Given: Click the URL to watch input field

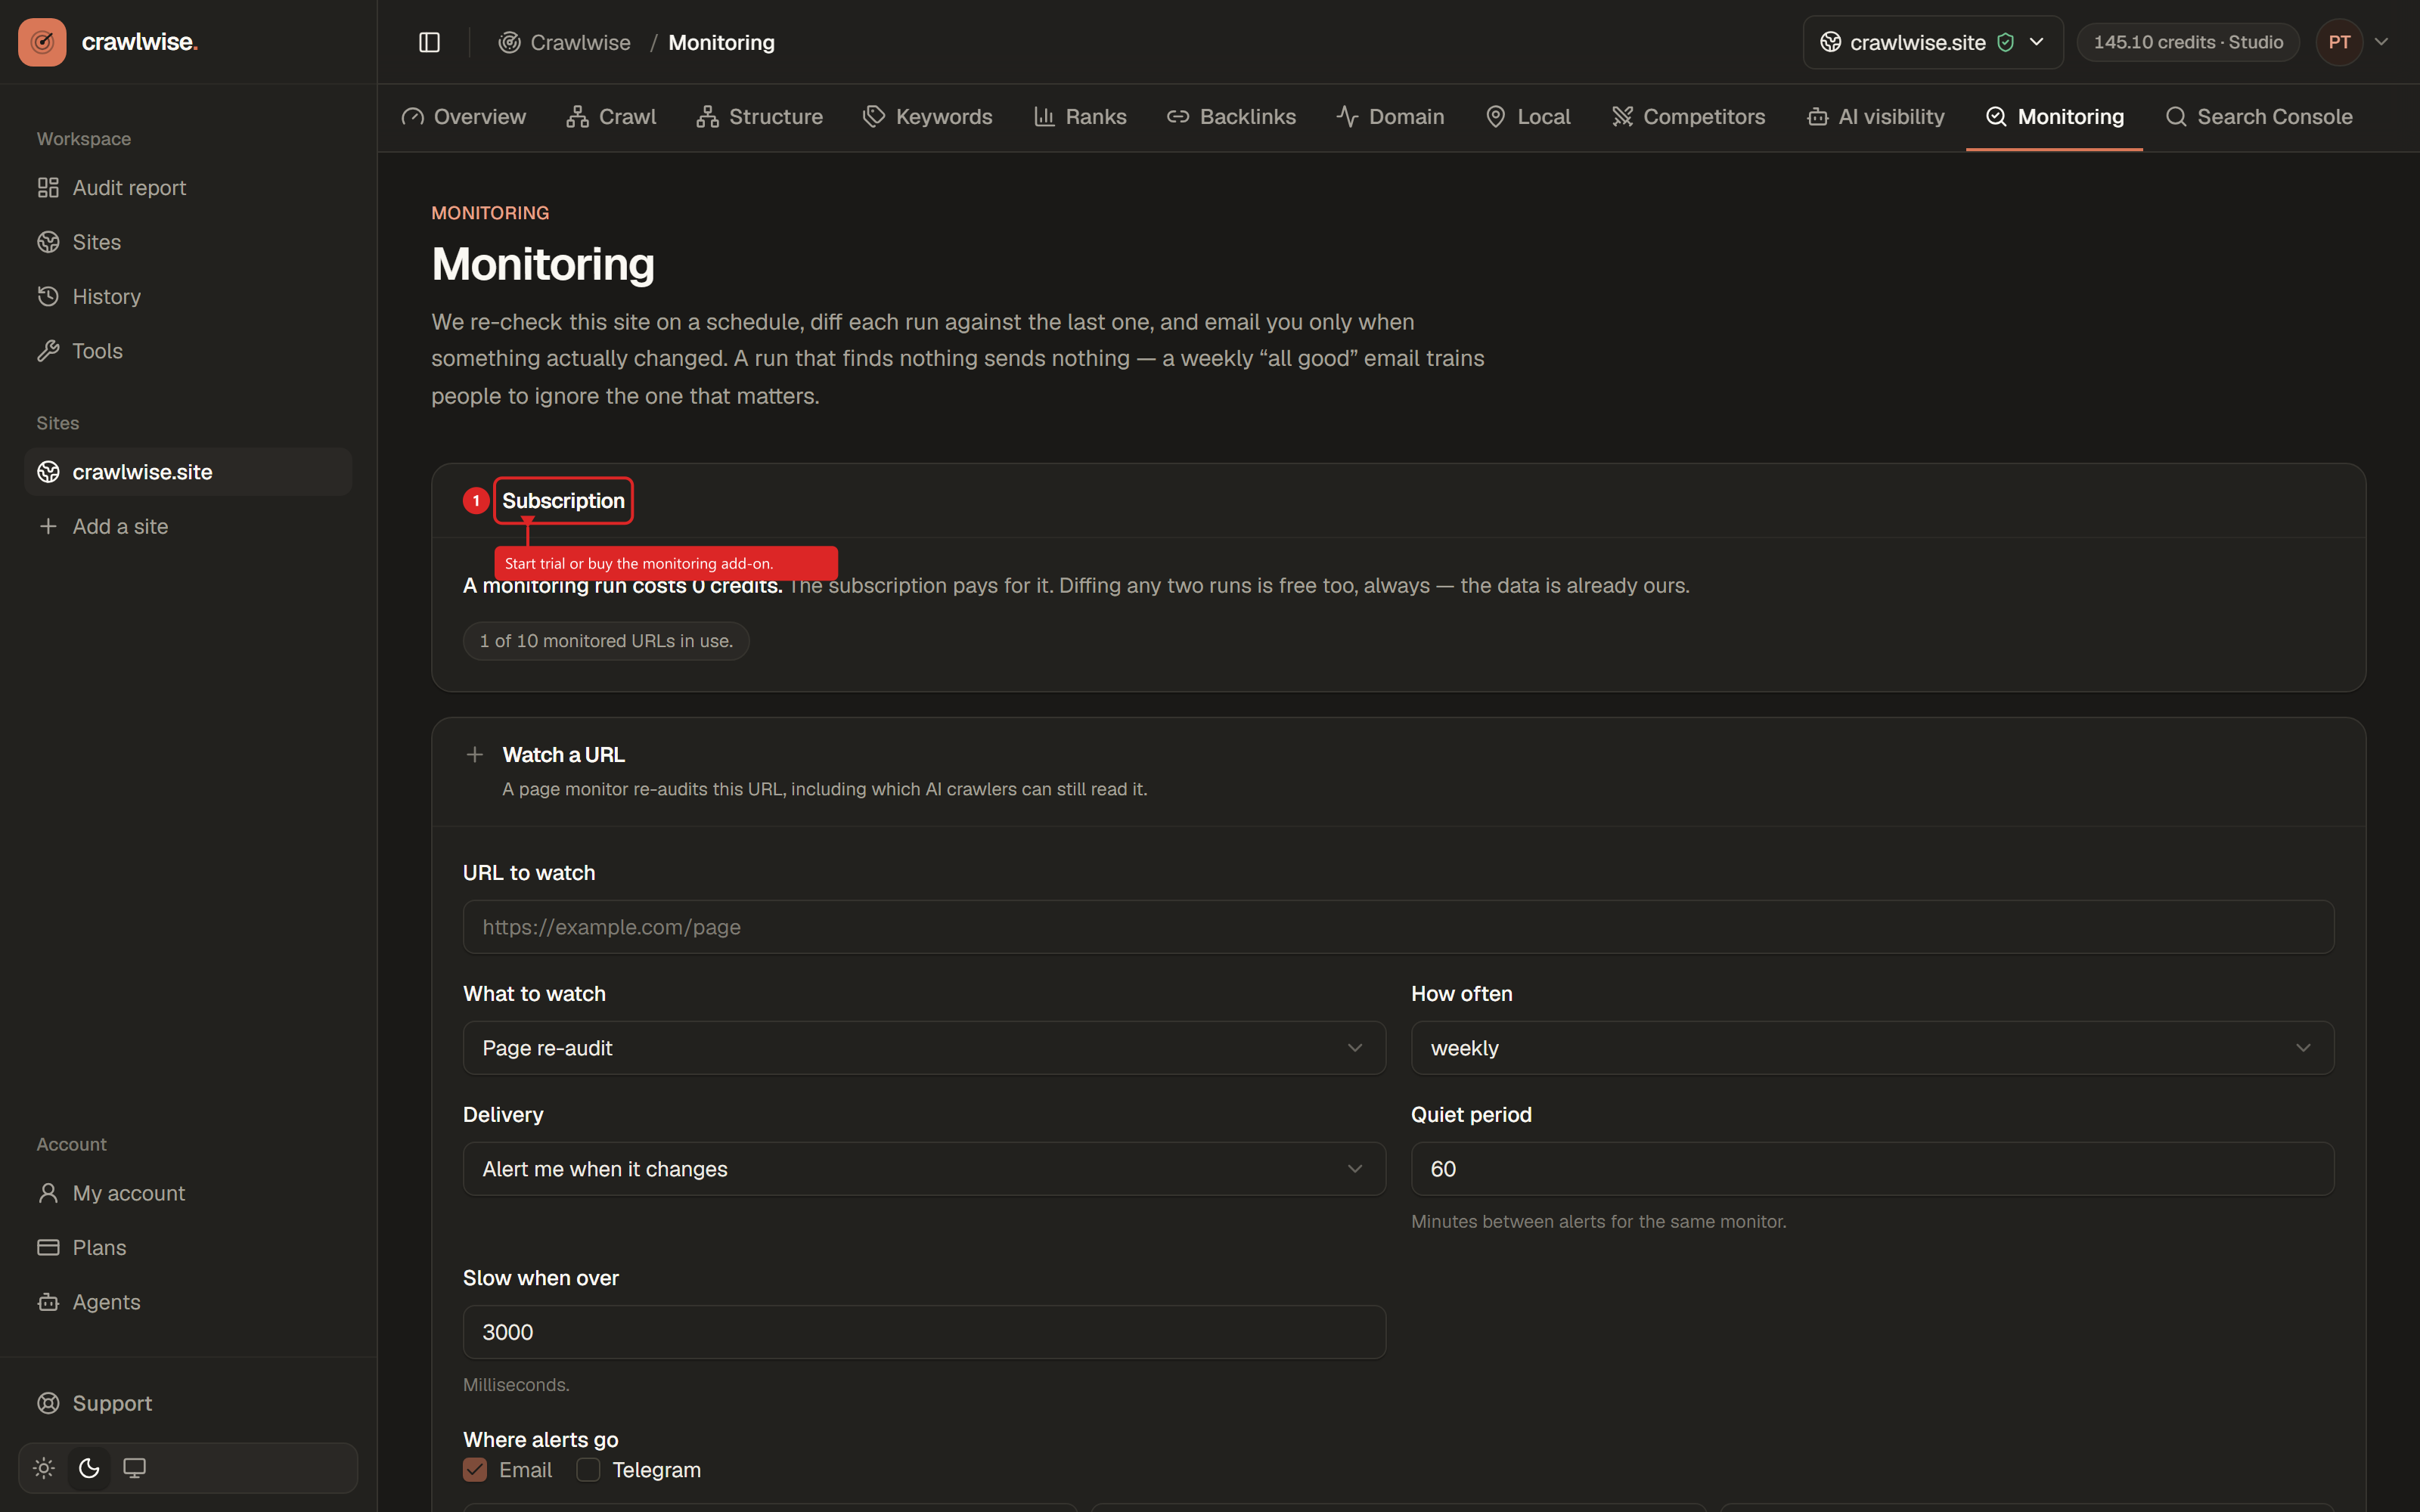Looking at the screenshot, I should click(x=1398, y=927).
